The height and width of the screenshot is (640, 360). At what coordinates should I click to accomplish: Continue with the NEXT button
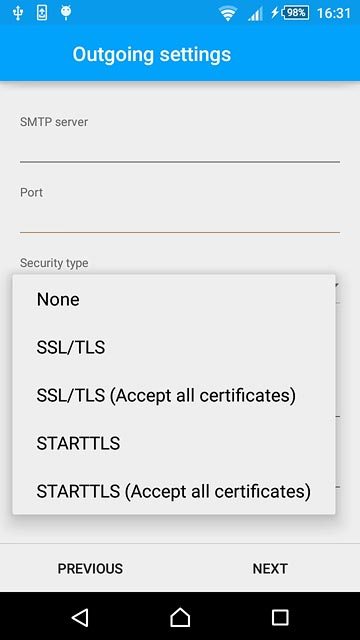[x=270, y=569]
